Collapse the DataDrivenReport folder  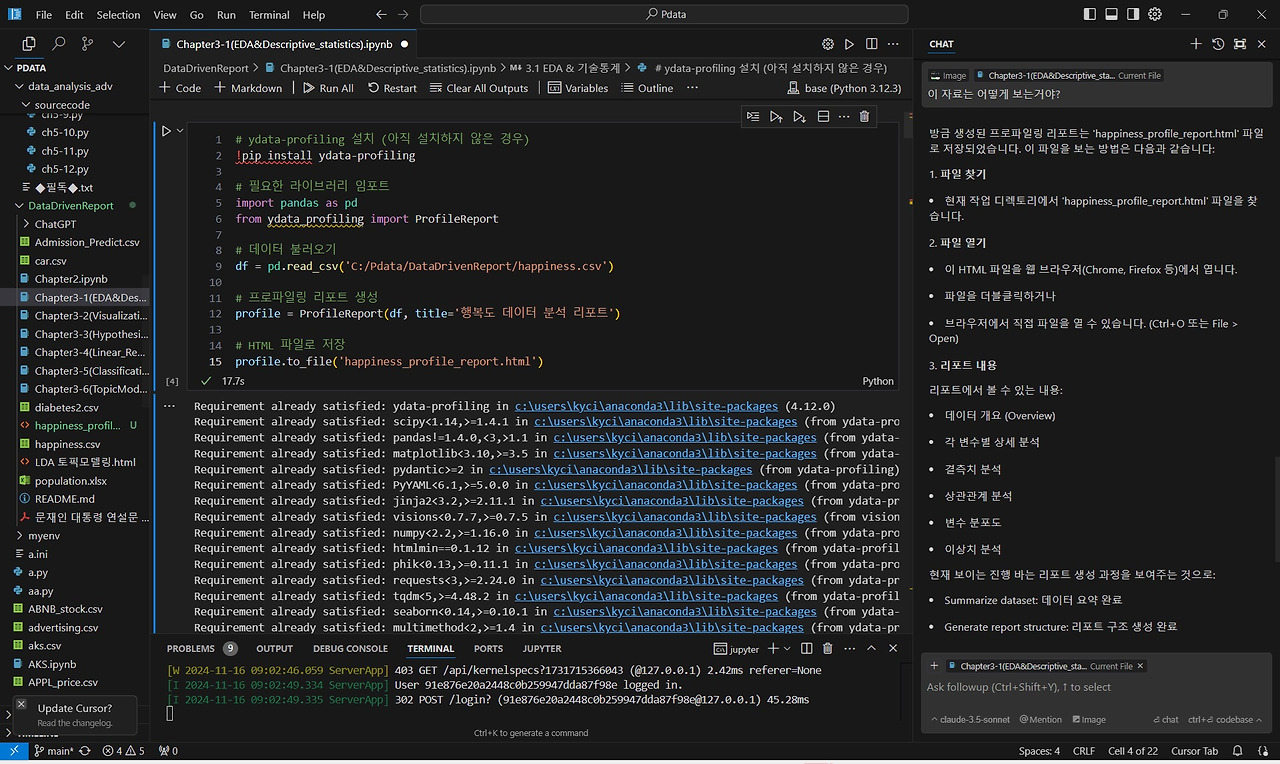(21, 206)
